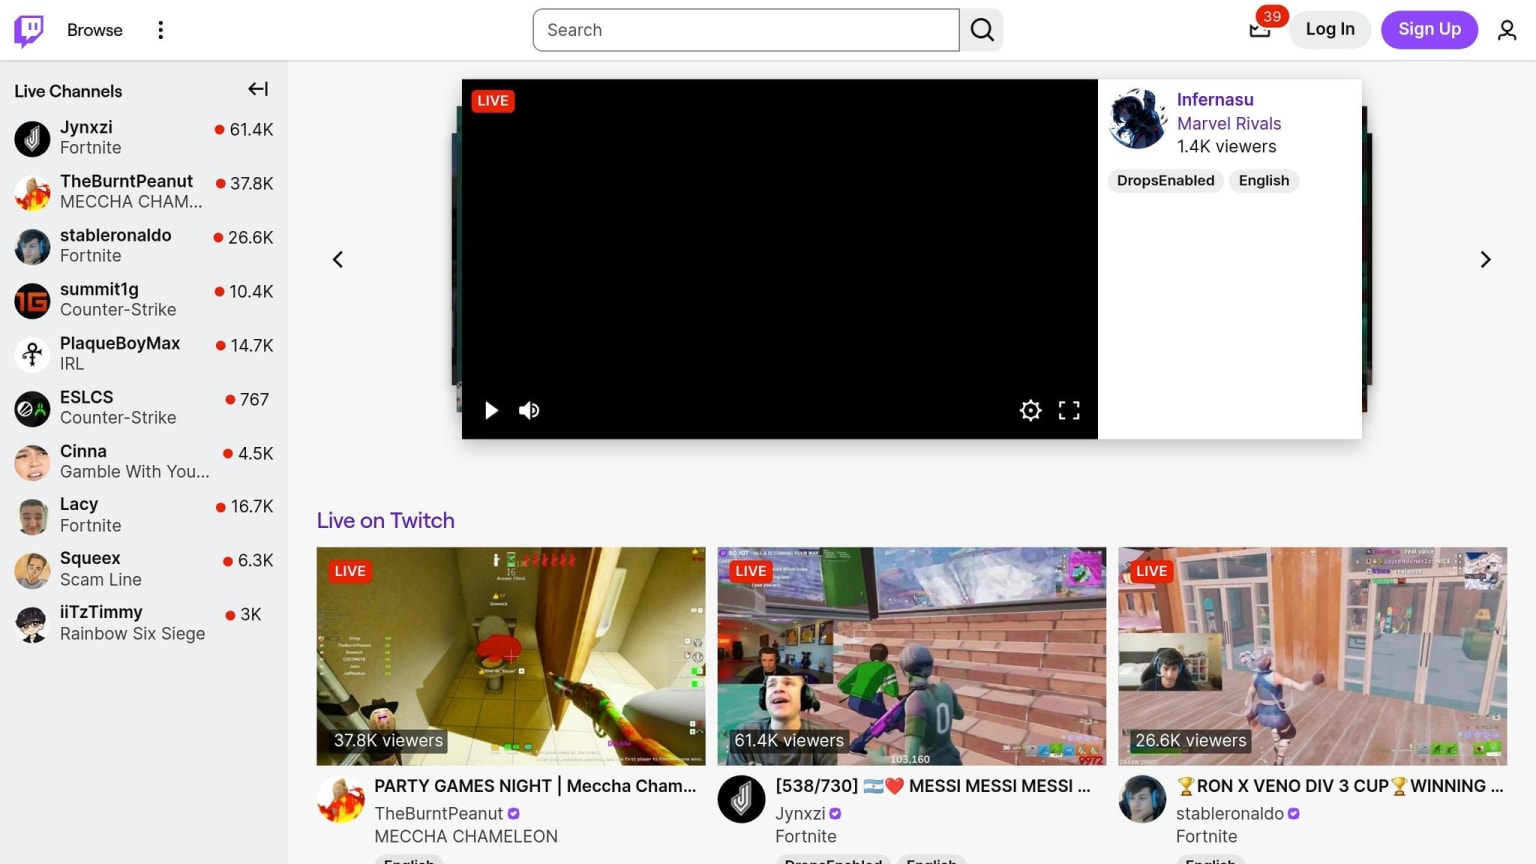
Task: Open TheBurntPeanut avatar under stream card
Action: 341,799
